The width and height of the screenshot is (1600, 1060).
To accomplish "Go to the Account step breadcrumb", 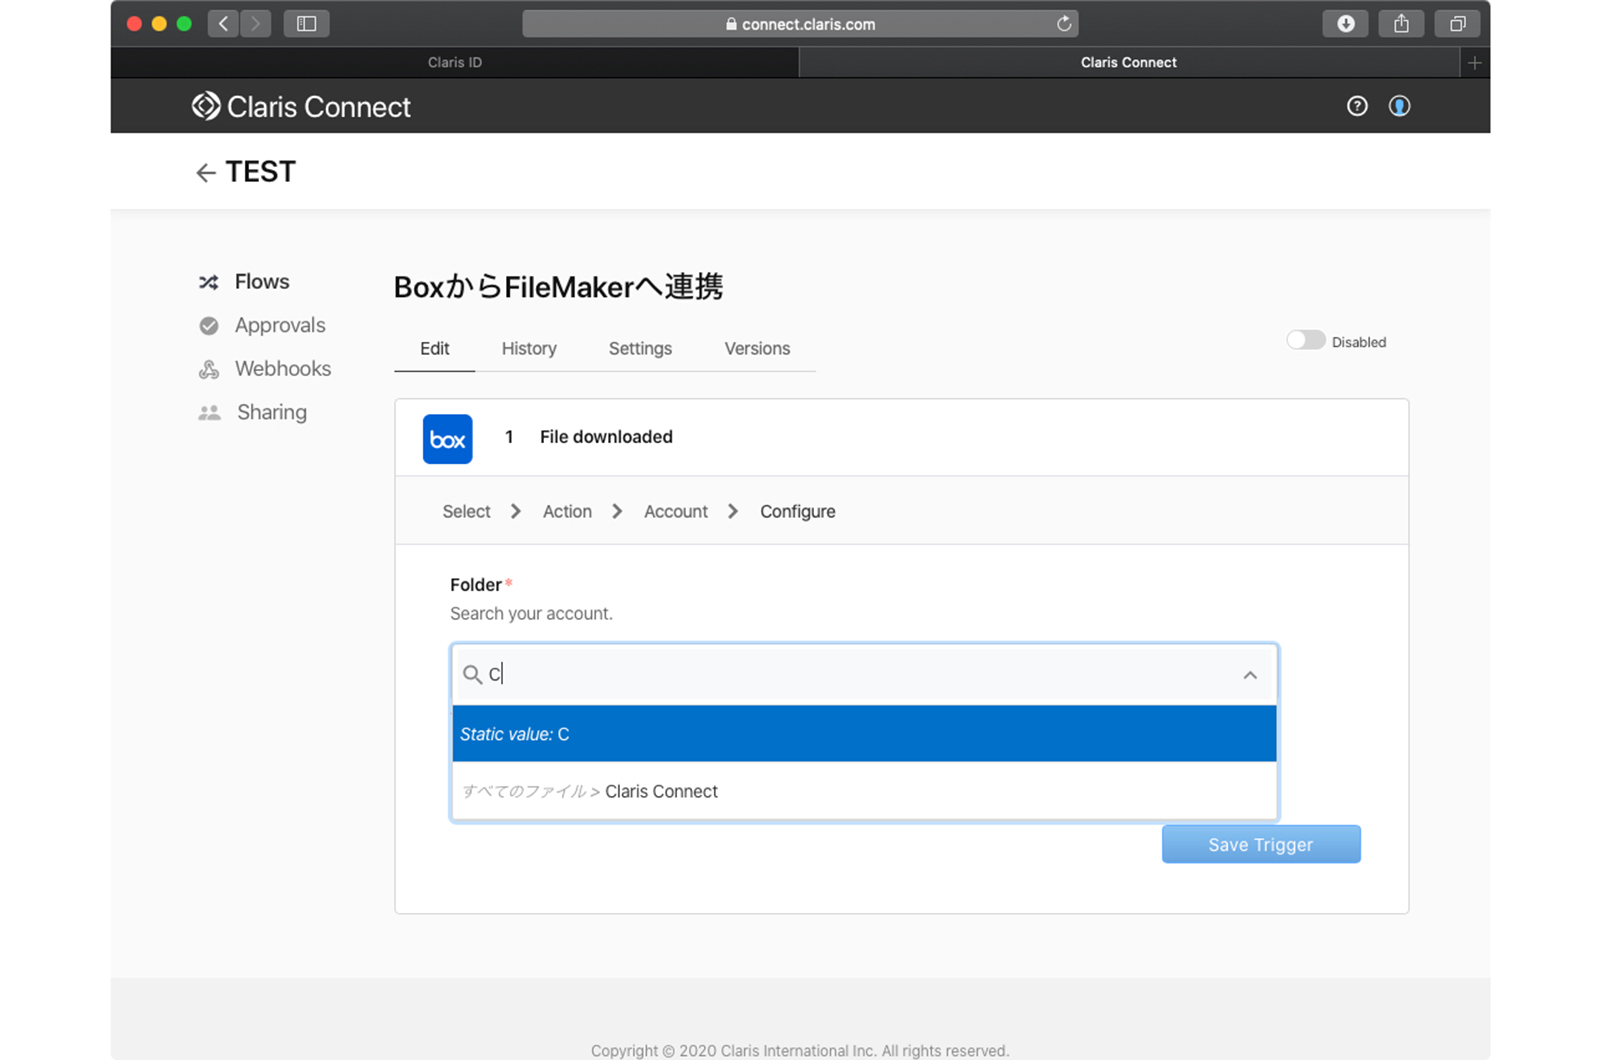I will click(x=675, y=512).
